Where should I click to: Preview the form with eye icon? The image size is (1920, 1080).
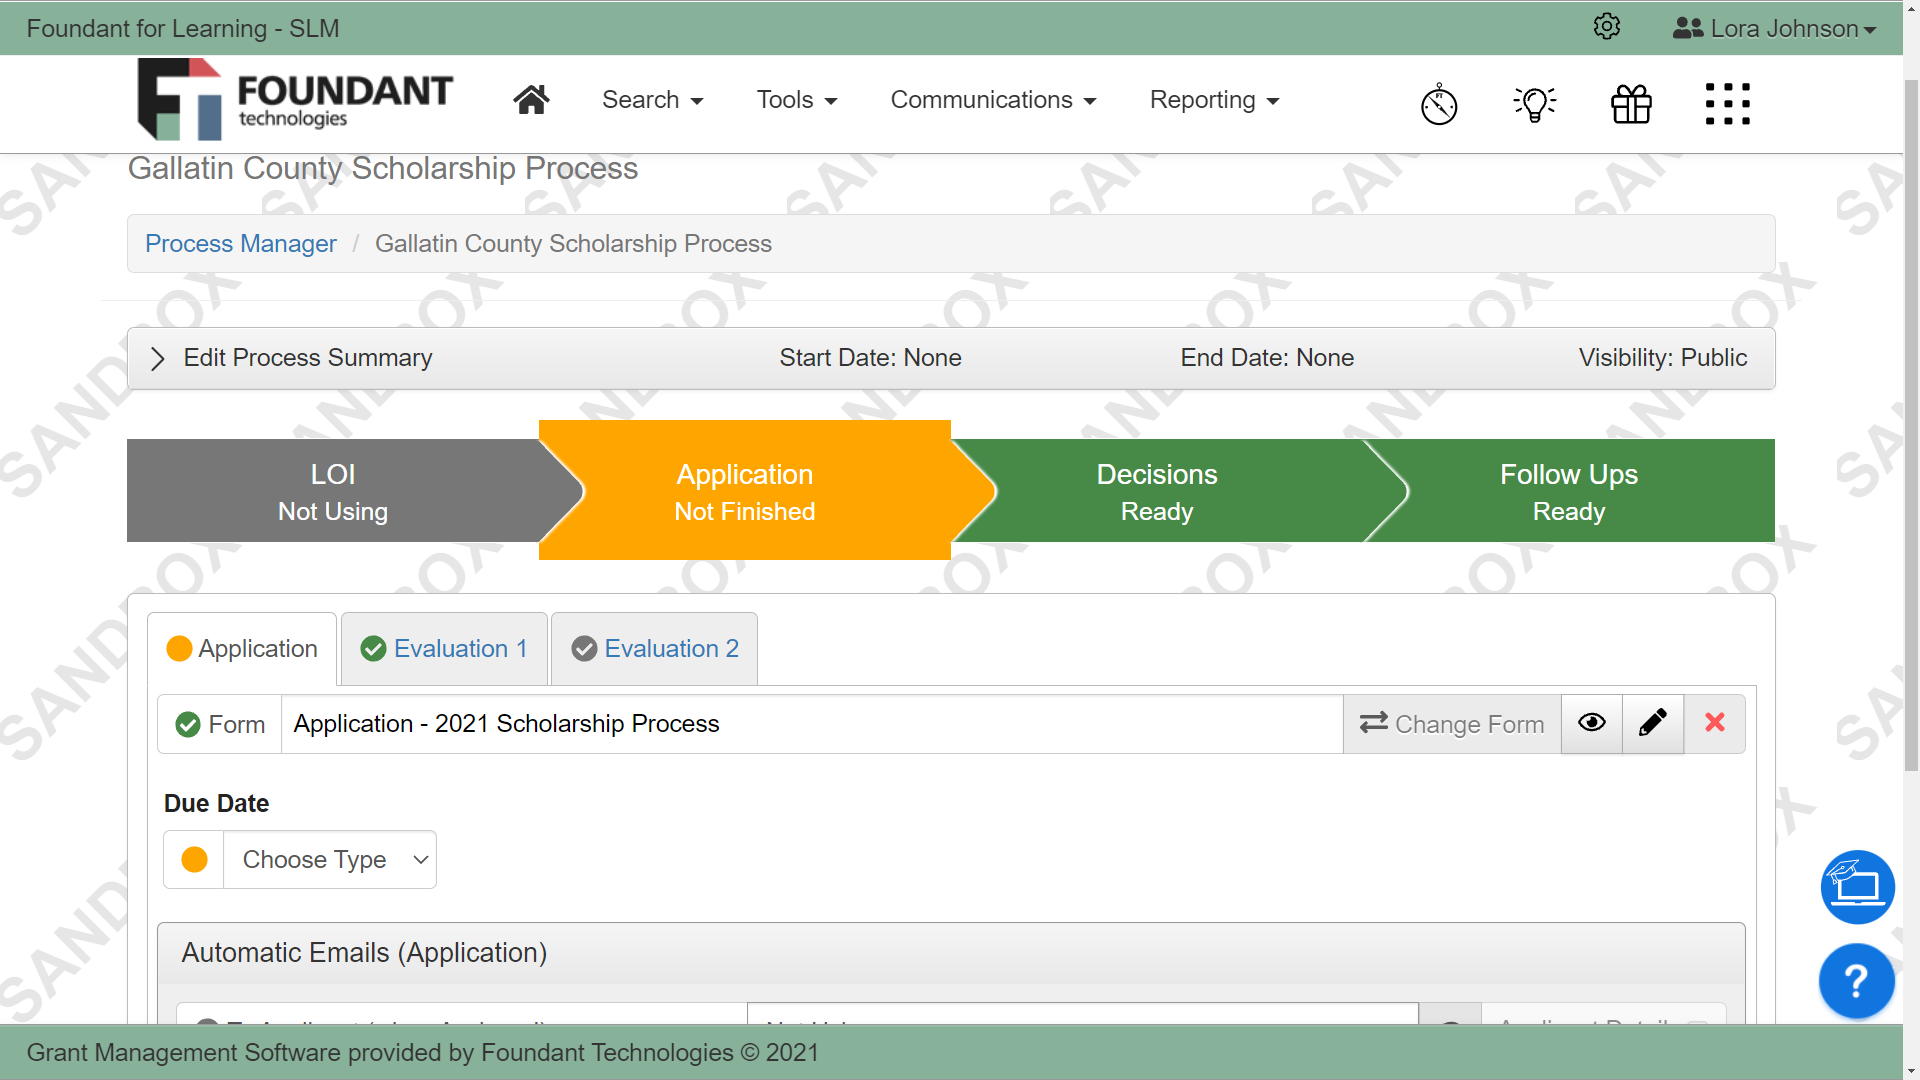pos(1592,723)
